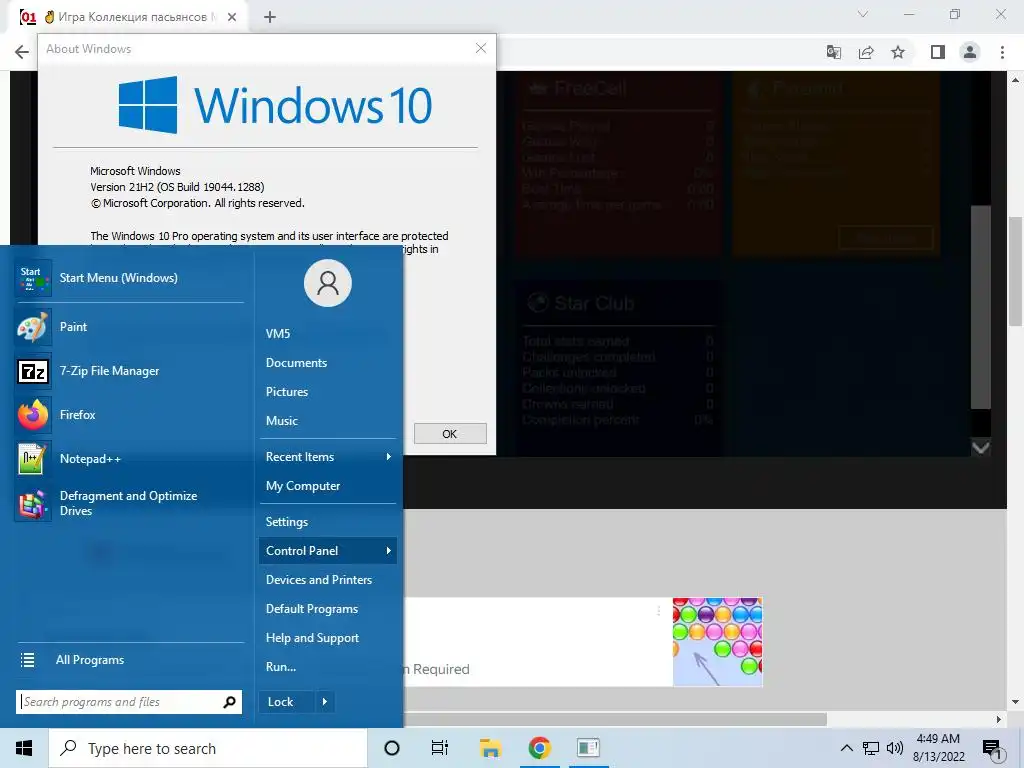Open Task View on the taskbar
1024x768 pixels.
440,748
